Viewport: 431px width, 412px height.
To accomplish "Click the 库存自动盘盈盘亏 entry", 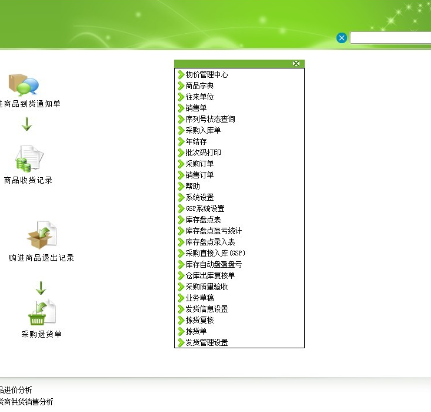I will (x=214, y=264).
